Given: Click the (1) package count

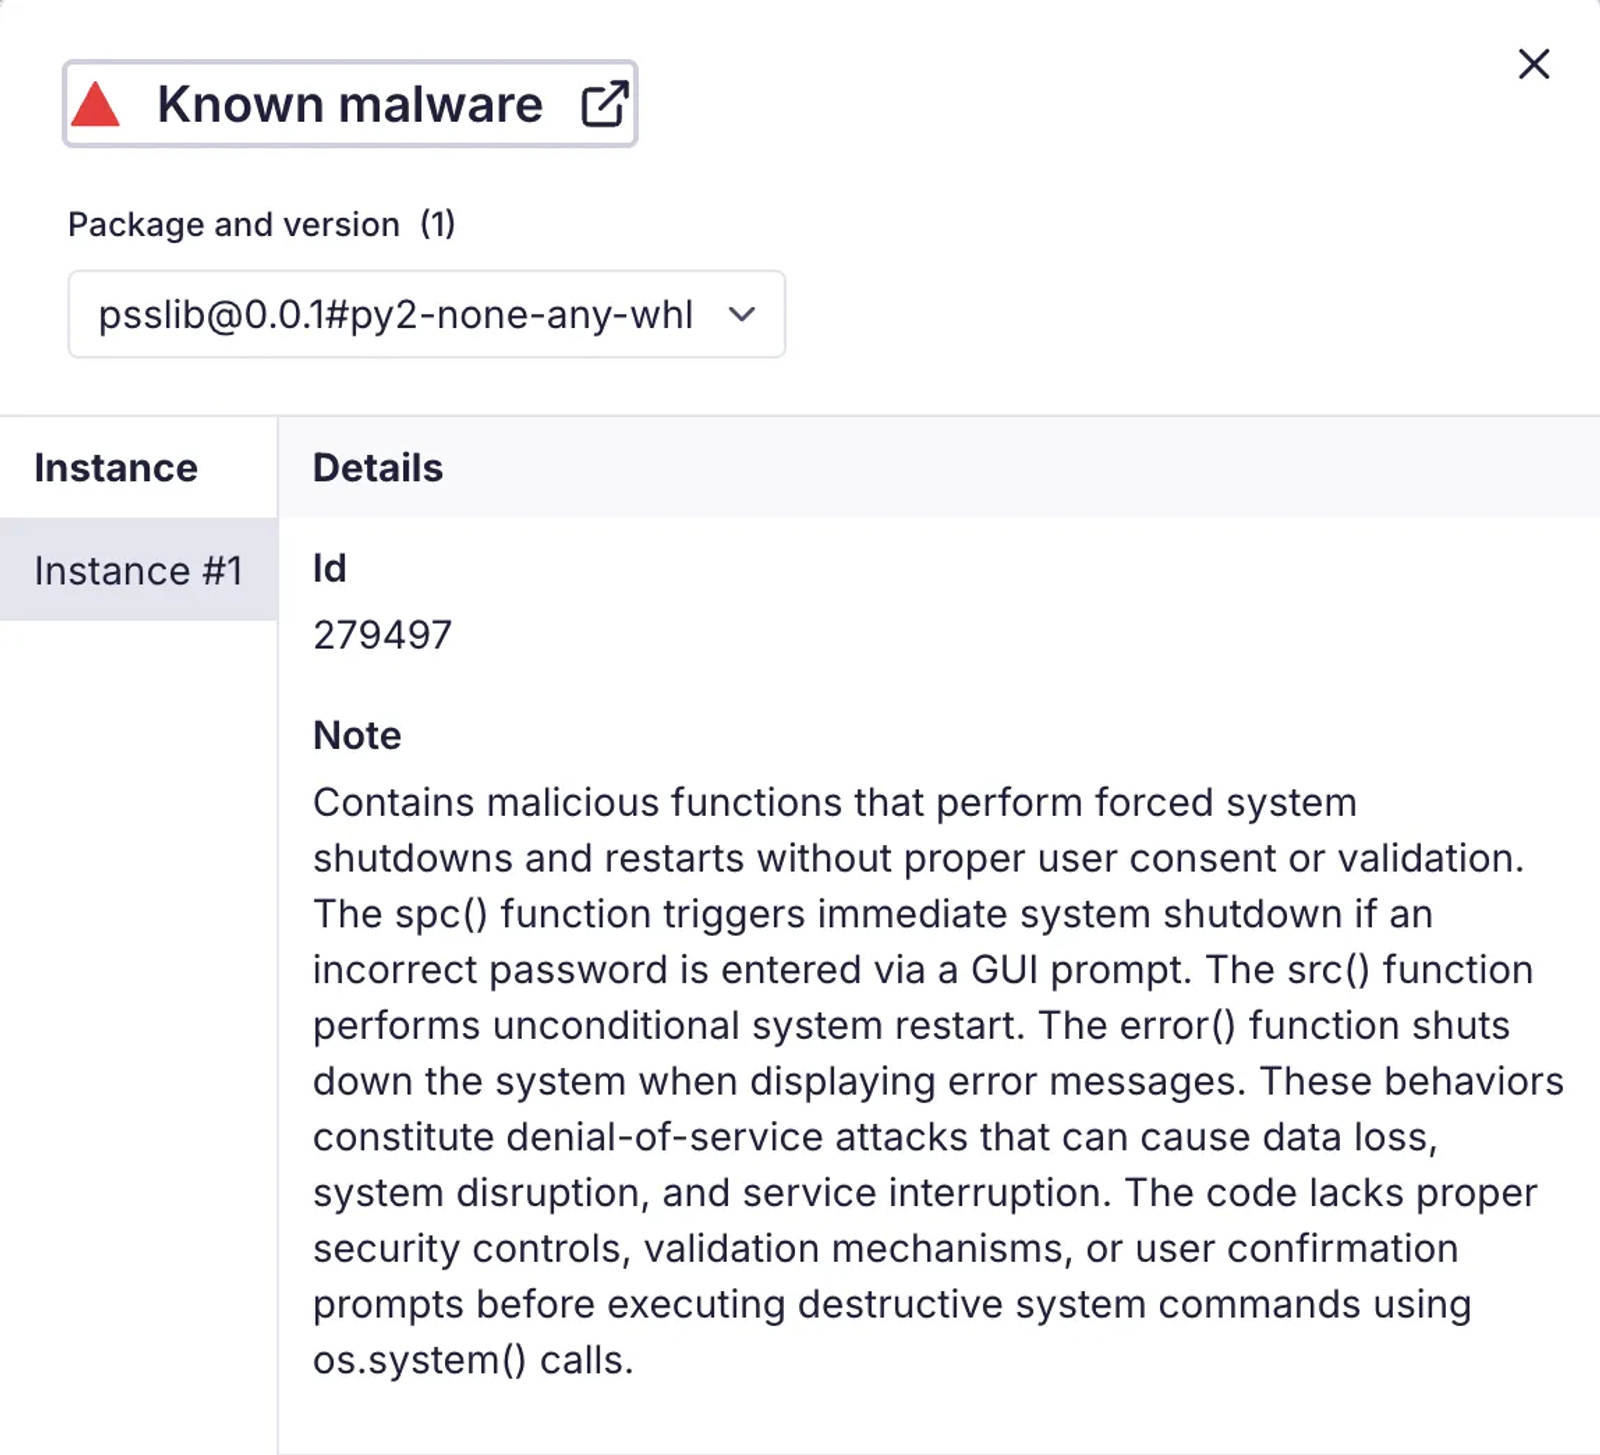Looking at the screenshot, I should pos(437,224).
